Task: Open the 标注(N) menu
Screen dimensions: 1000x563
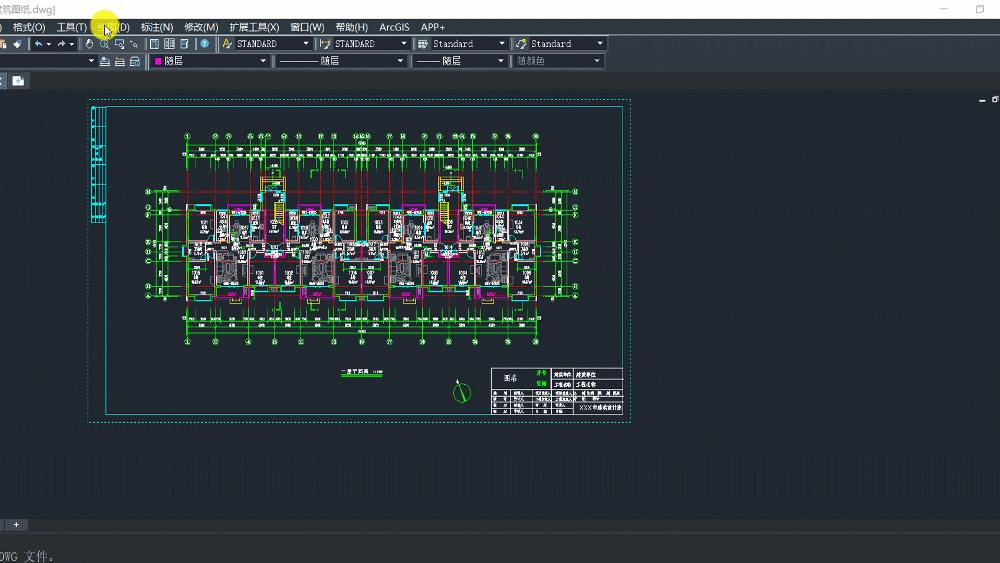Action: (x=156, y=27)
